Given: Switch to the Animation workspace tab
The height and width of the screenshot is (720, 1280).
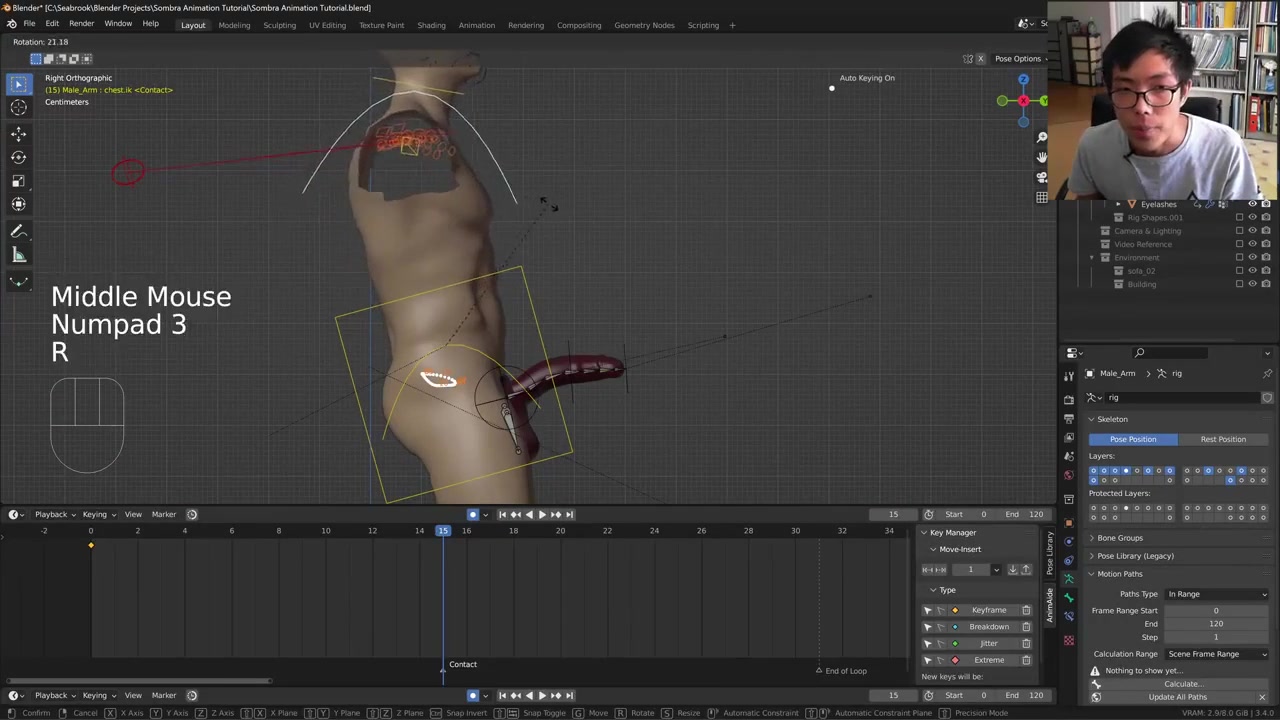Looking at the screenshot, I should tap(476, 25).
